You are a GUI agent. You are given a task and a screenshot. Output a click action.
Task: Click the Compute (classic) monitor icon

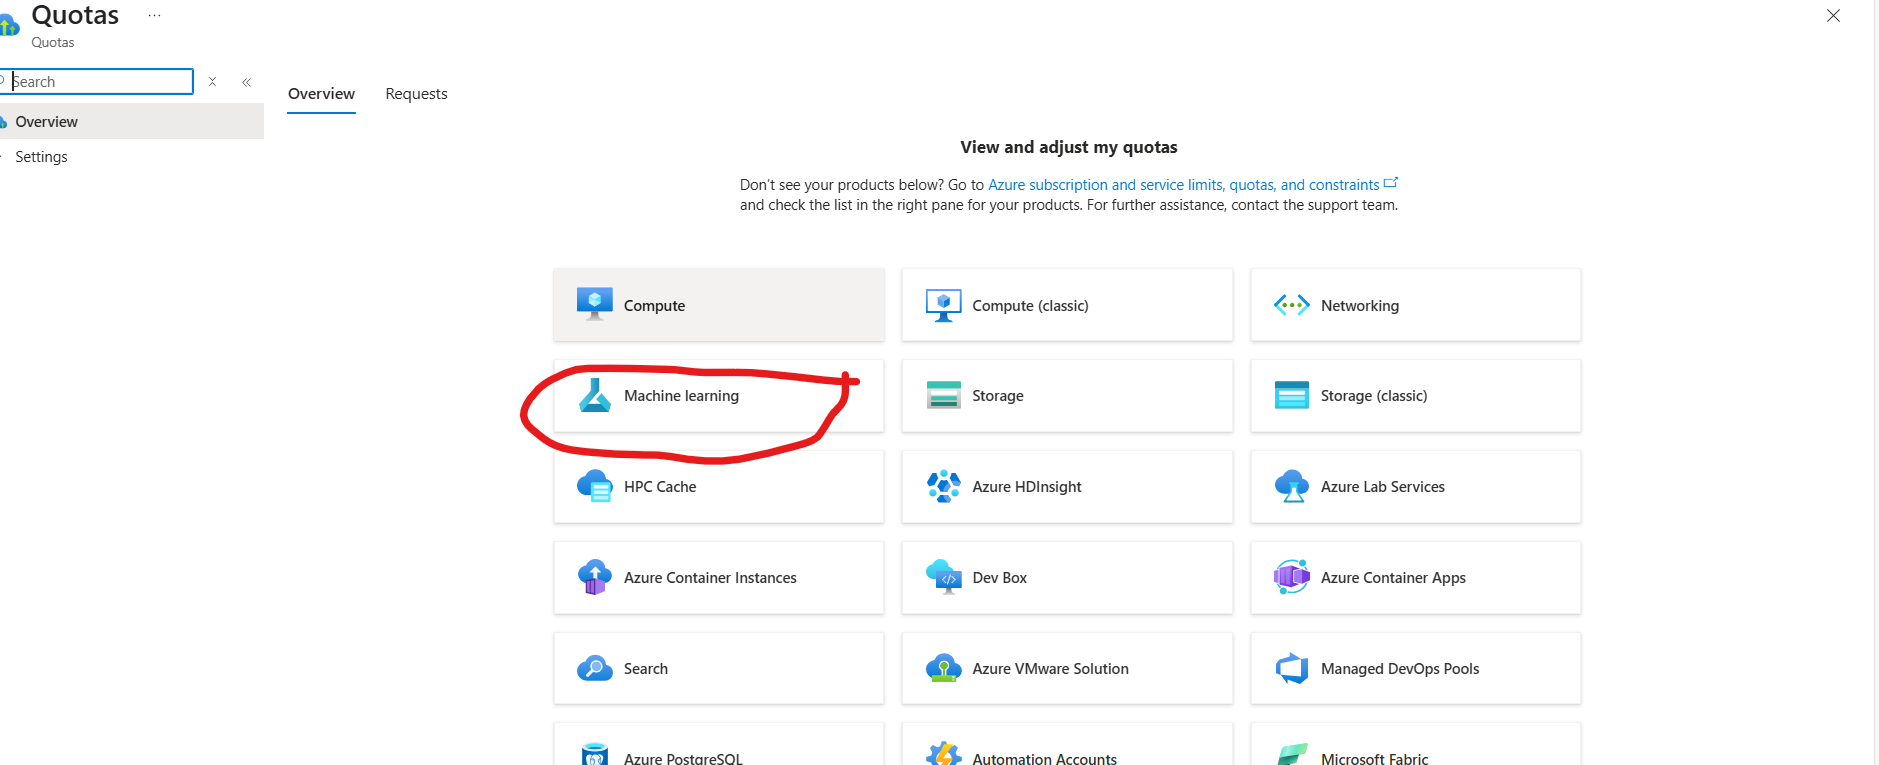coord(943,305)
